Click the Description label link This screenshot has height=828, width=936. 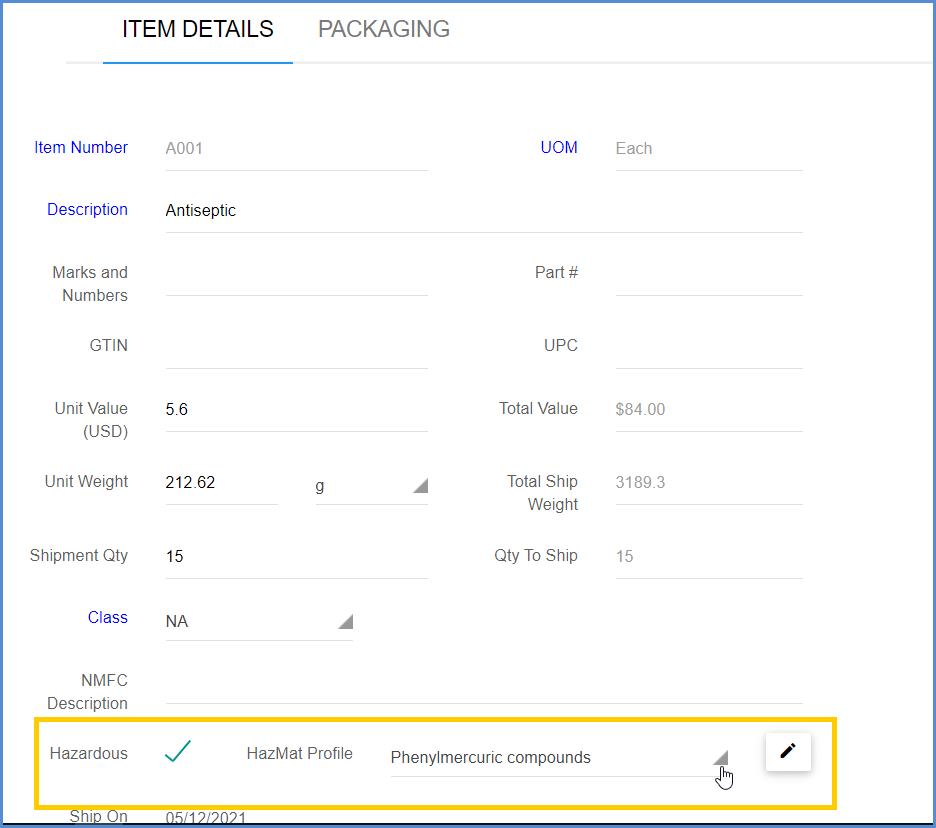pos(87,210)
